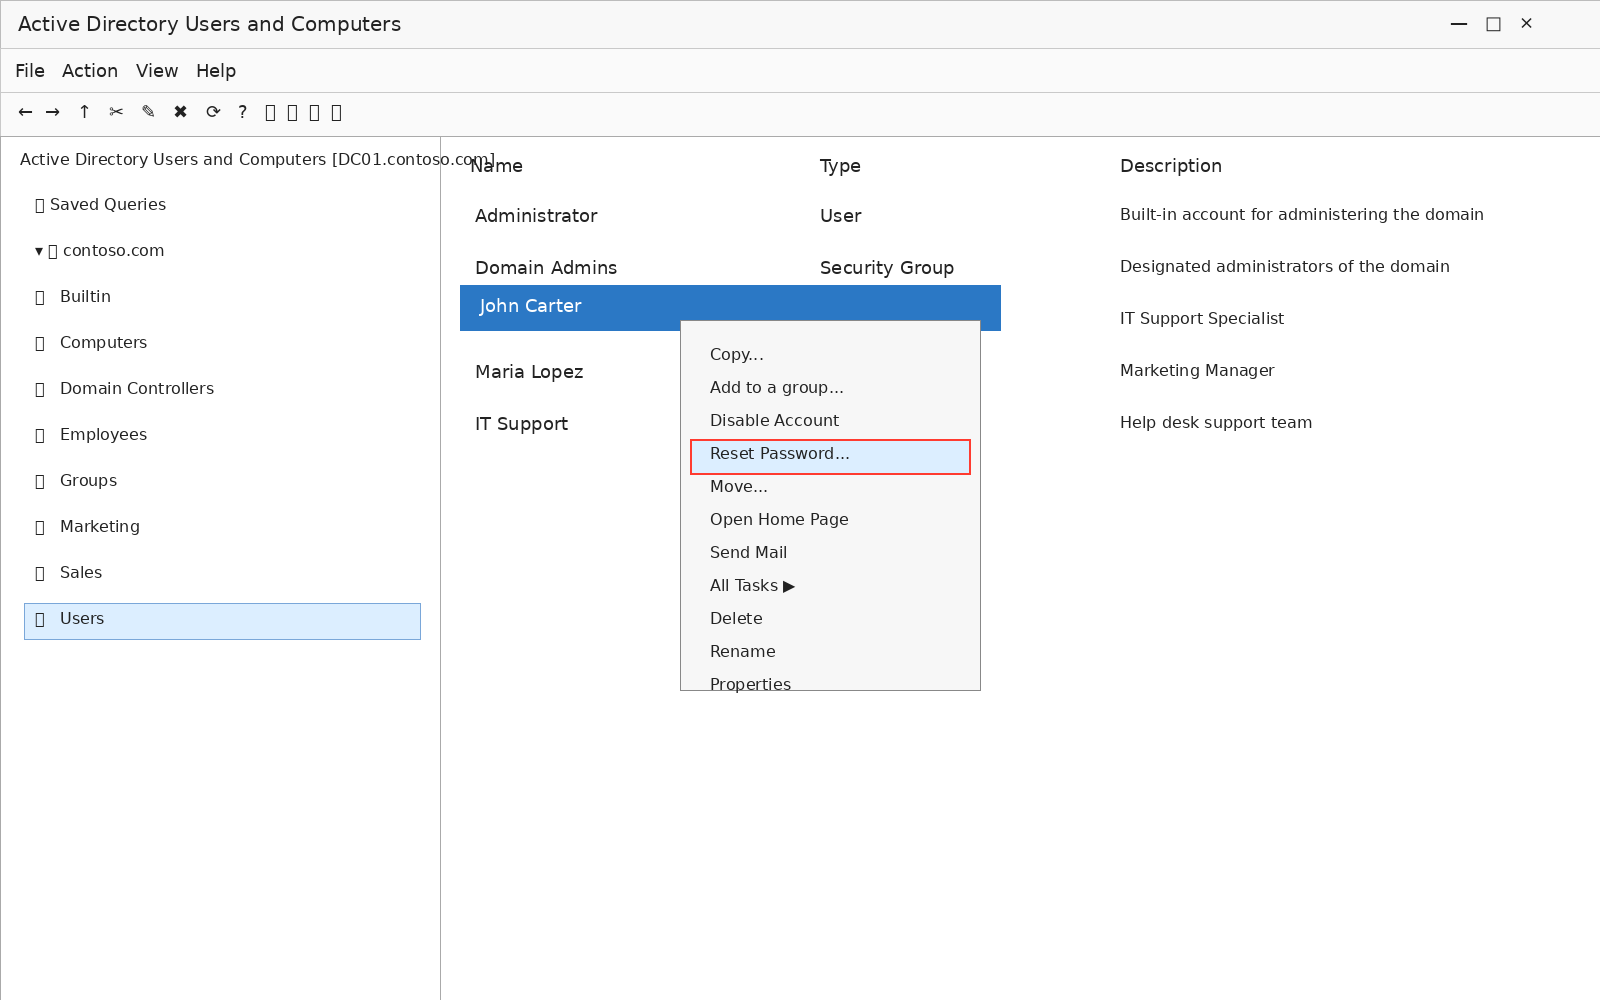The height and width of the screenshot is (1000, 1600).
Task: Select the Saved Queries tree node
Action: click(x=100, y=205)
